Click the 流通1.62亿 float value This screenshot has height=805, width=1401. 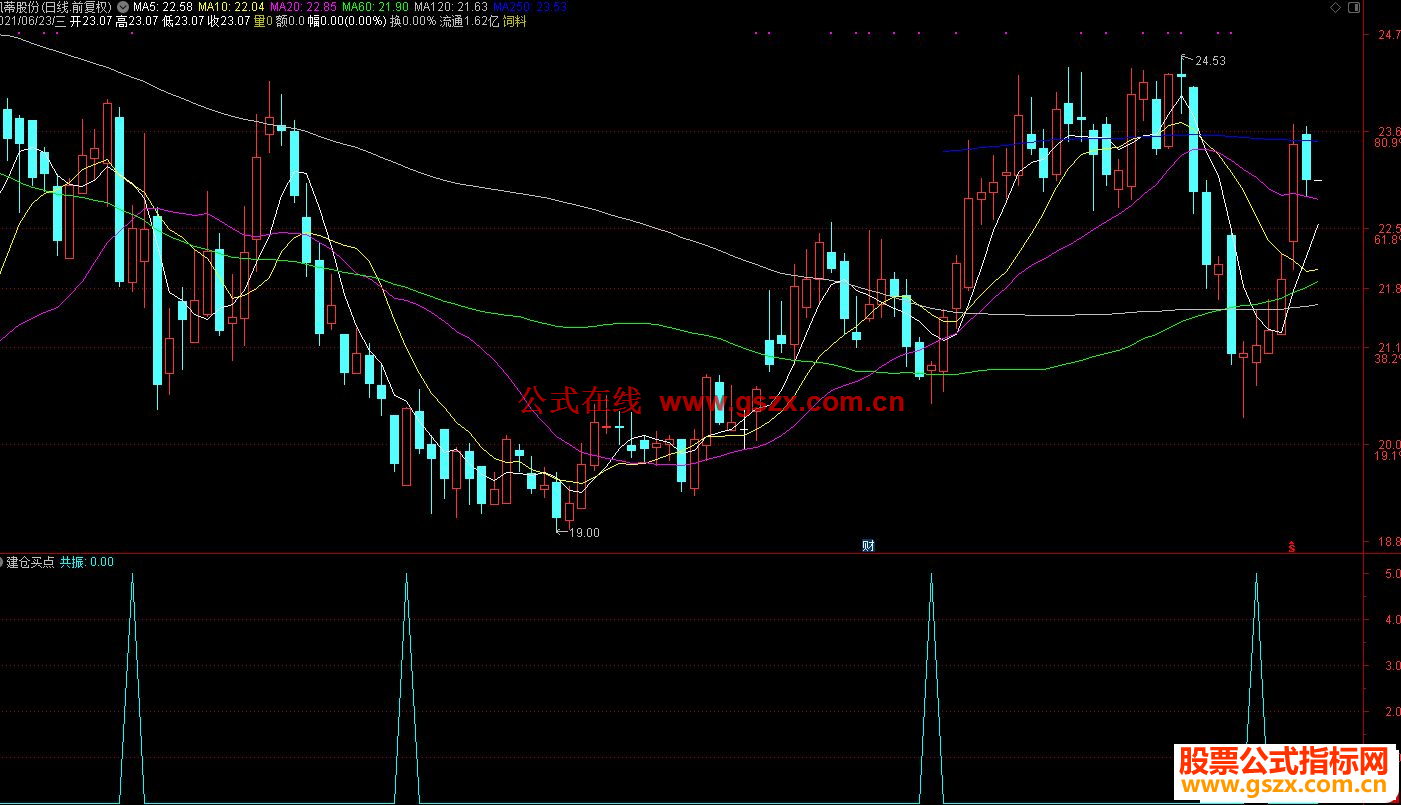(469, 21)
